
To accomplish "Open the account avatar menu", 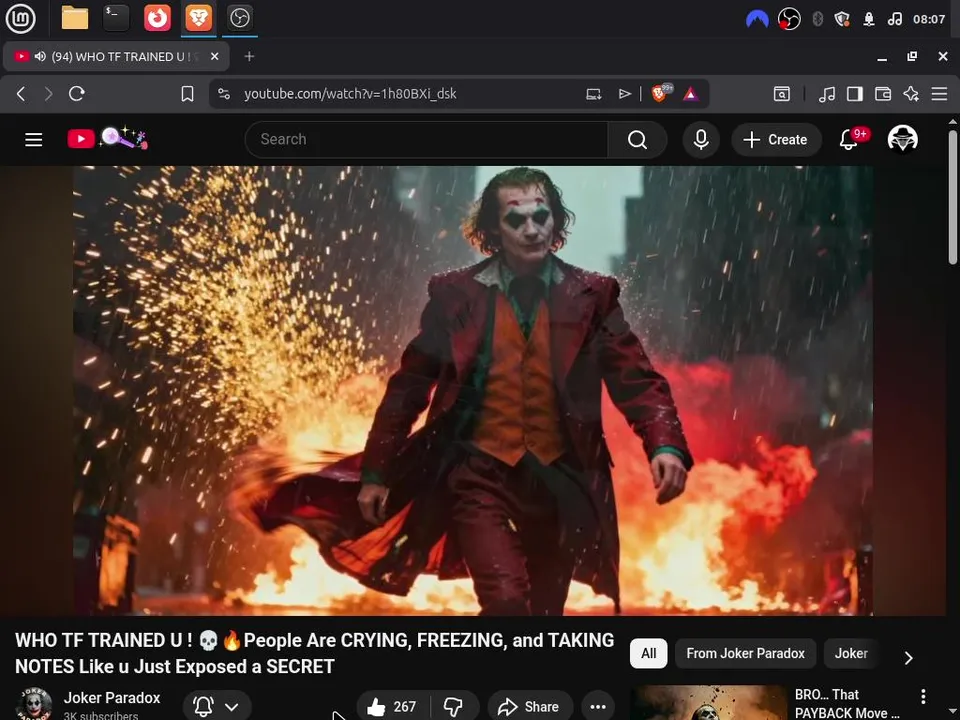I will point(902,139).
